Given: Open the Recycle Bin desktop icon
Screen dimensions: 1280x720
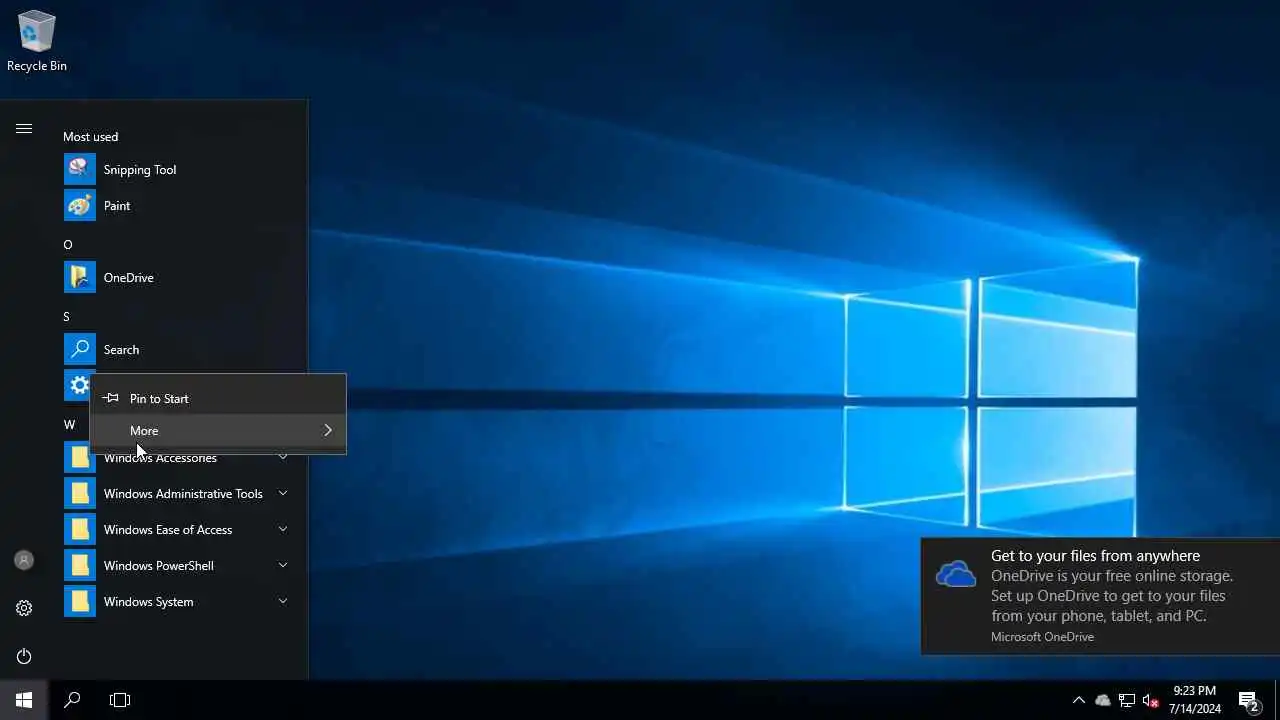Looking at the screenshot, I should coord(37,41).
